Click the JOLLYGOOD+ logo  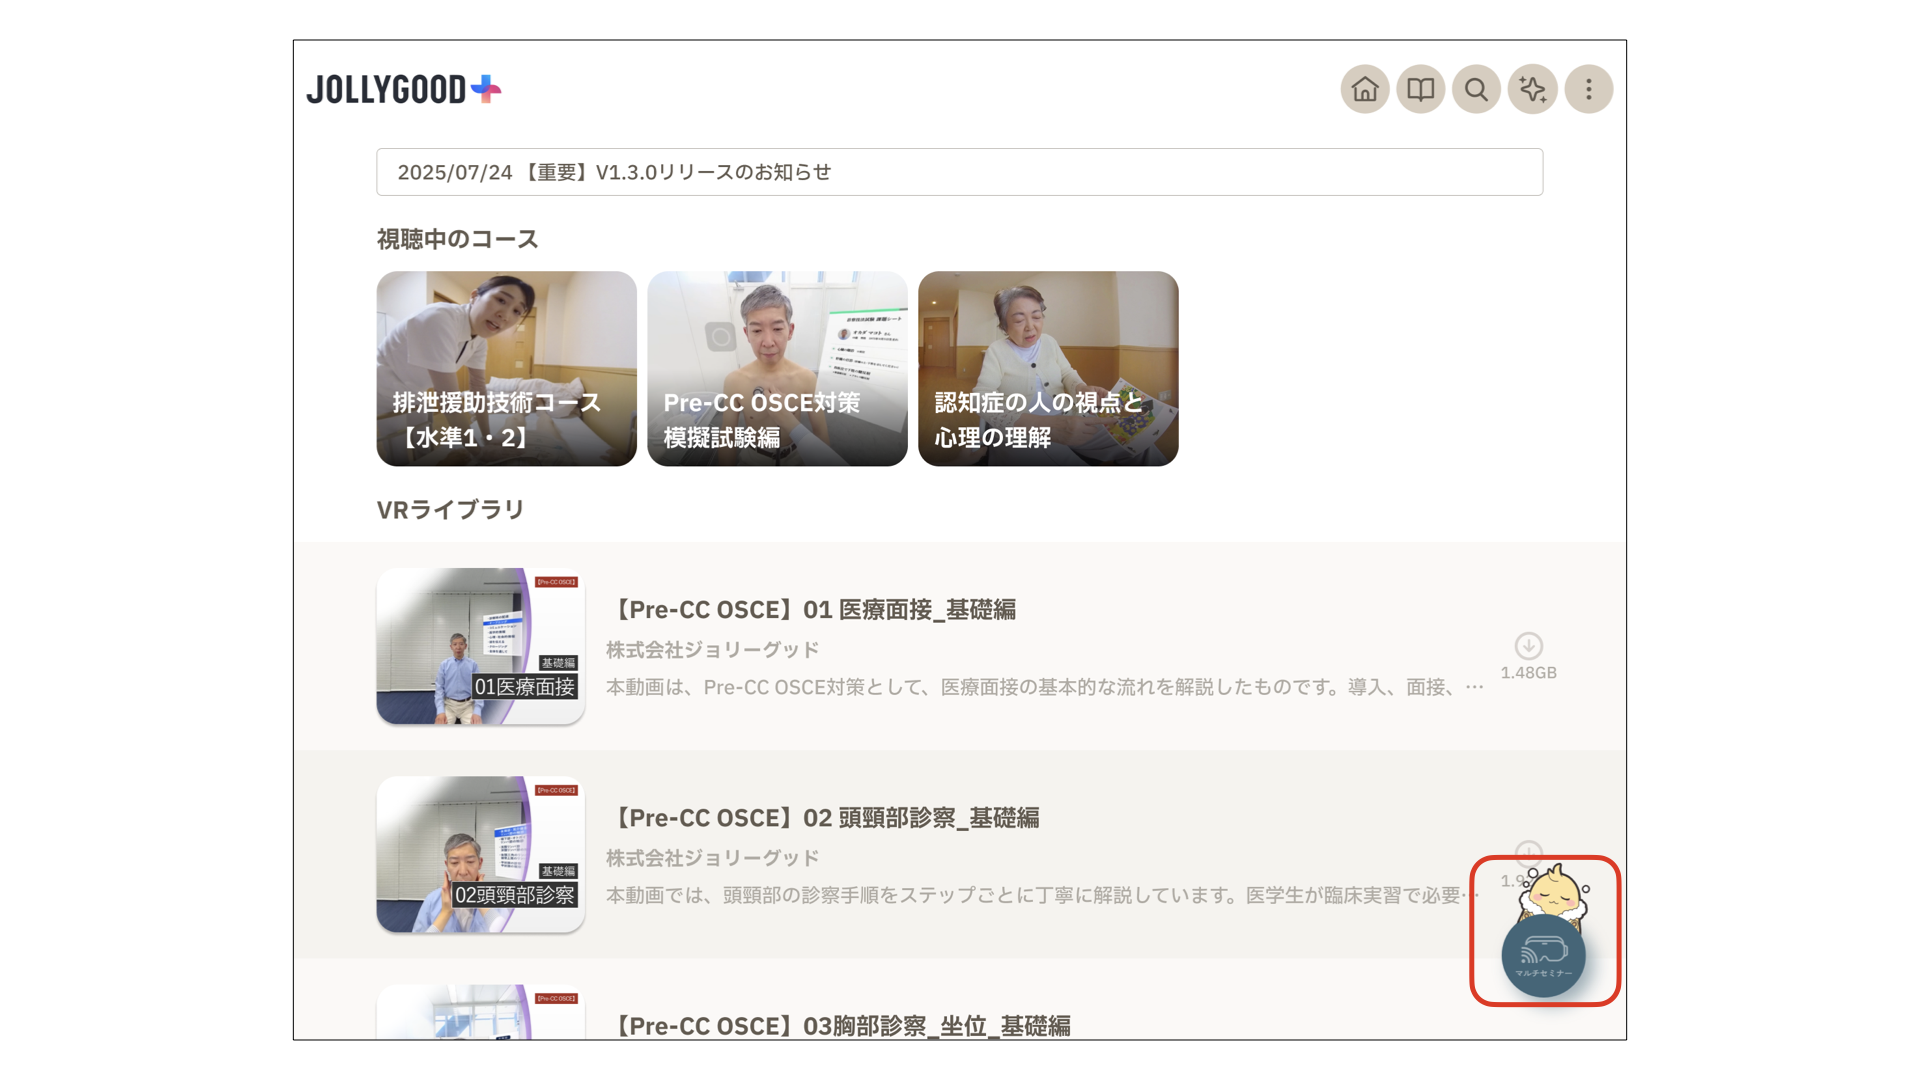coord(403,90)
